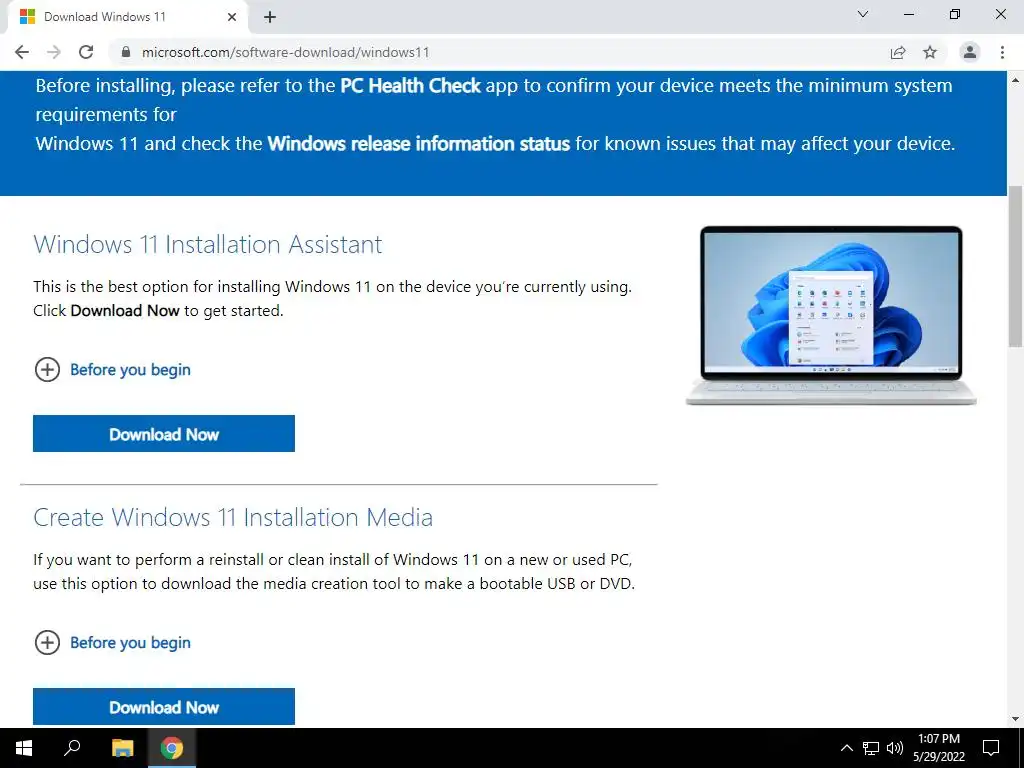Open the share this page icon
Viewport: 1024px width, 768px height.
click(x=898, y=52)
